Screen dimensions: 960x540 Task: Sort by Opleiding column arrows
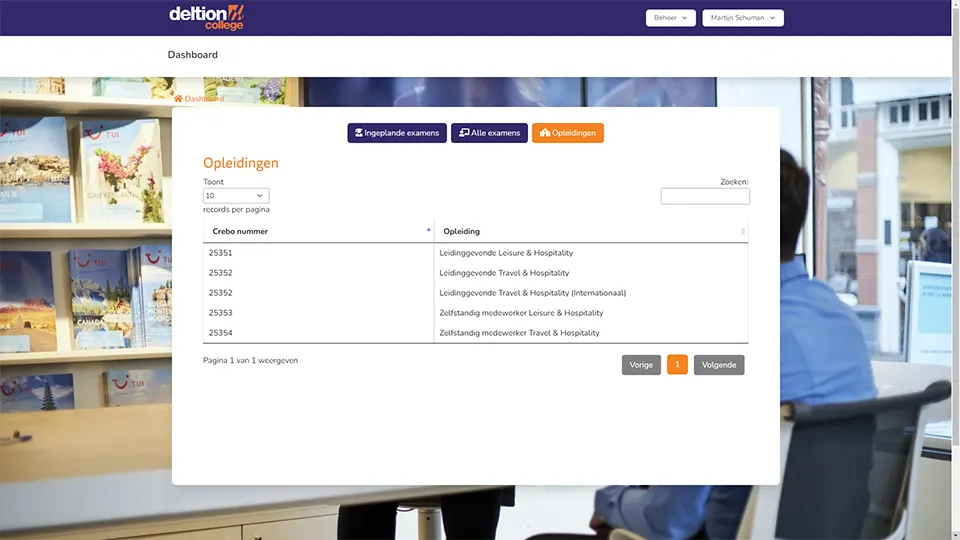(743, 231)
